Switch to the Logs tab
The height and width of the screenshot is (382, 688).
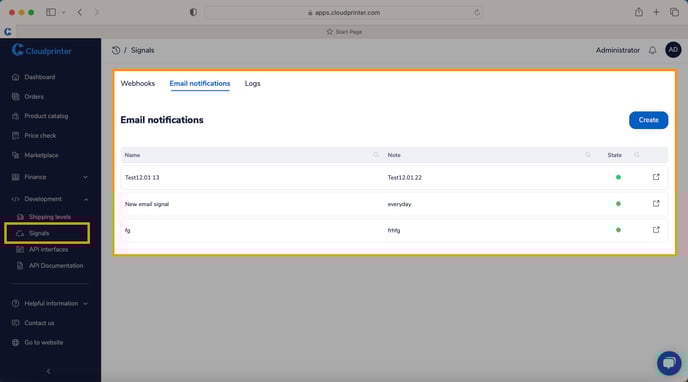click(x=252, y=83)
